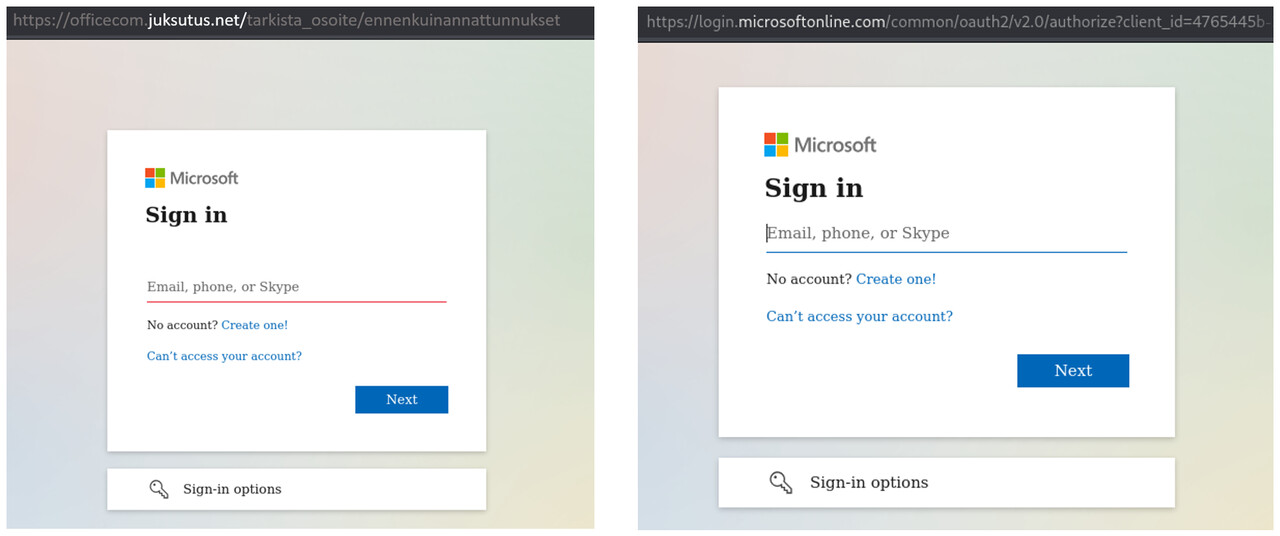This screenshot has width=1280, height=536.
Task: Click the key icon on the left page
Action: pyautogui.click(x=158, y=489)
